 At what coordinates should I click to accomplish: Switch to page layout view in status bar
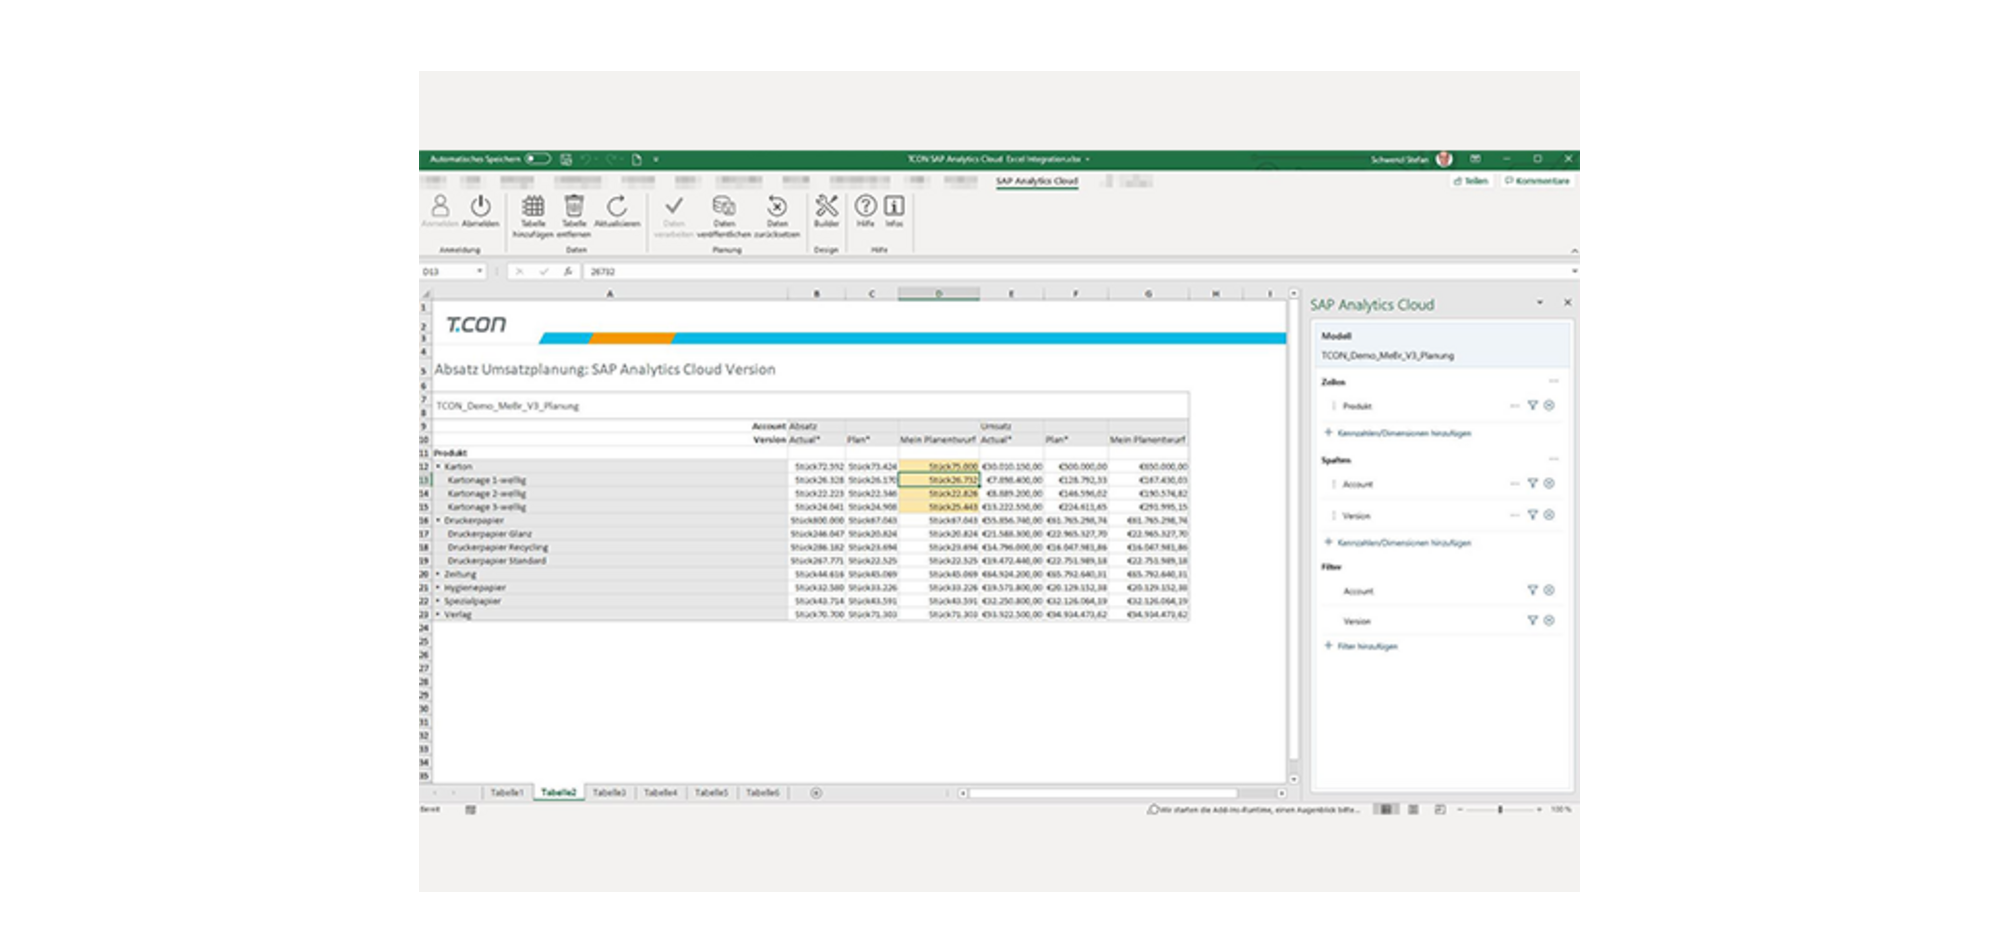1413,809
